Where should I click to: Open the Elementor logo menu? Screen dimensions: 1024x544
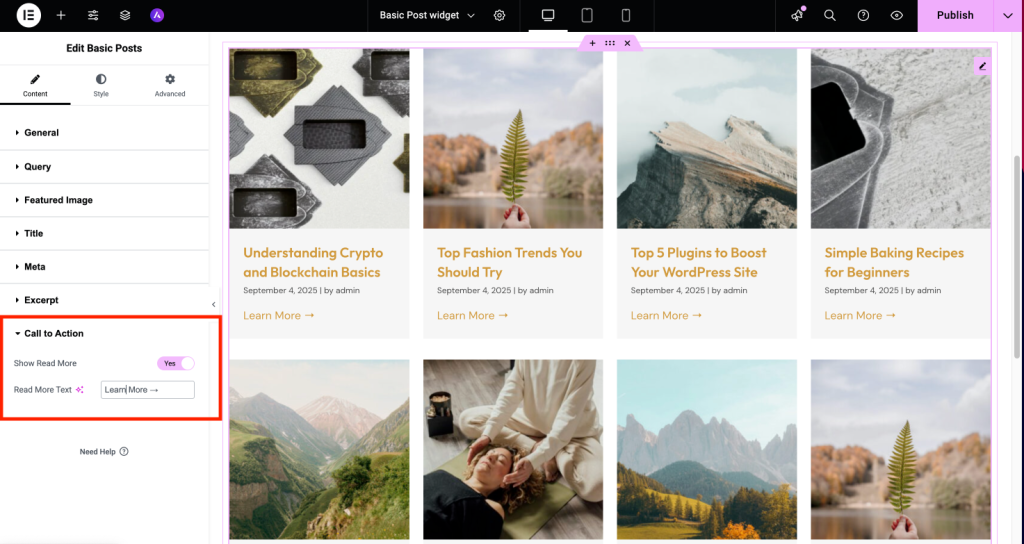tap(29, 15)
